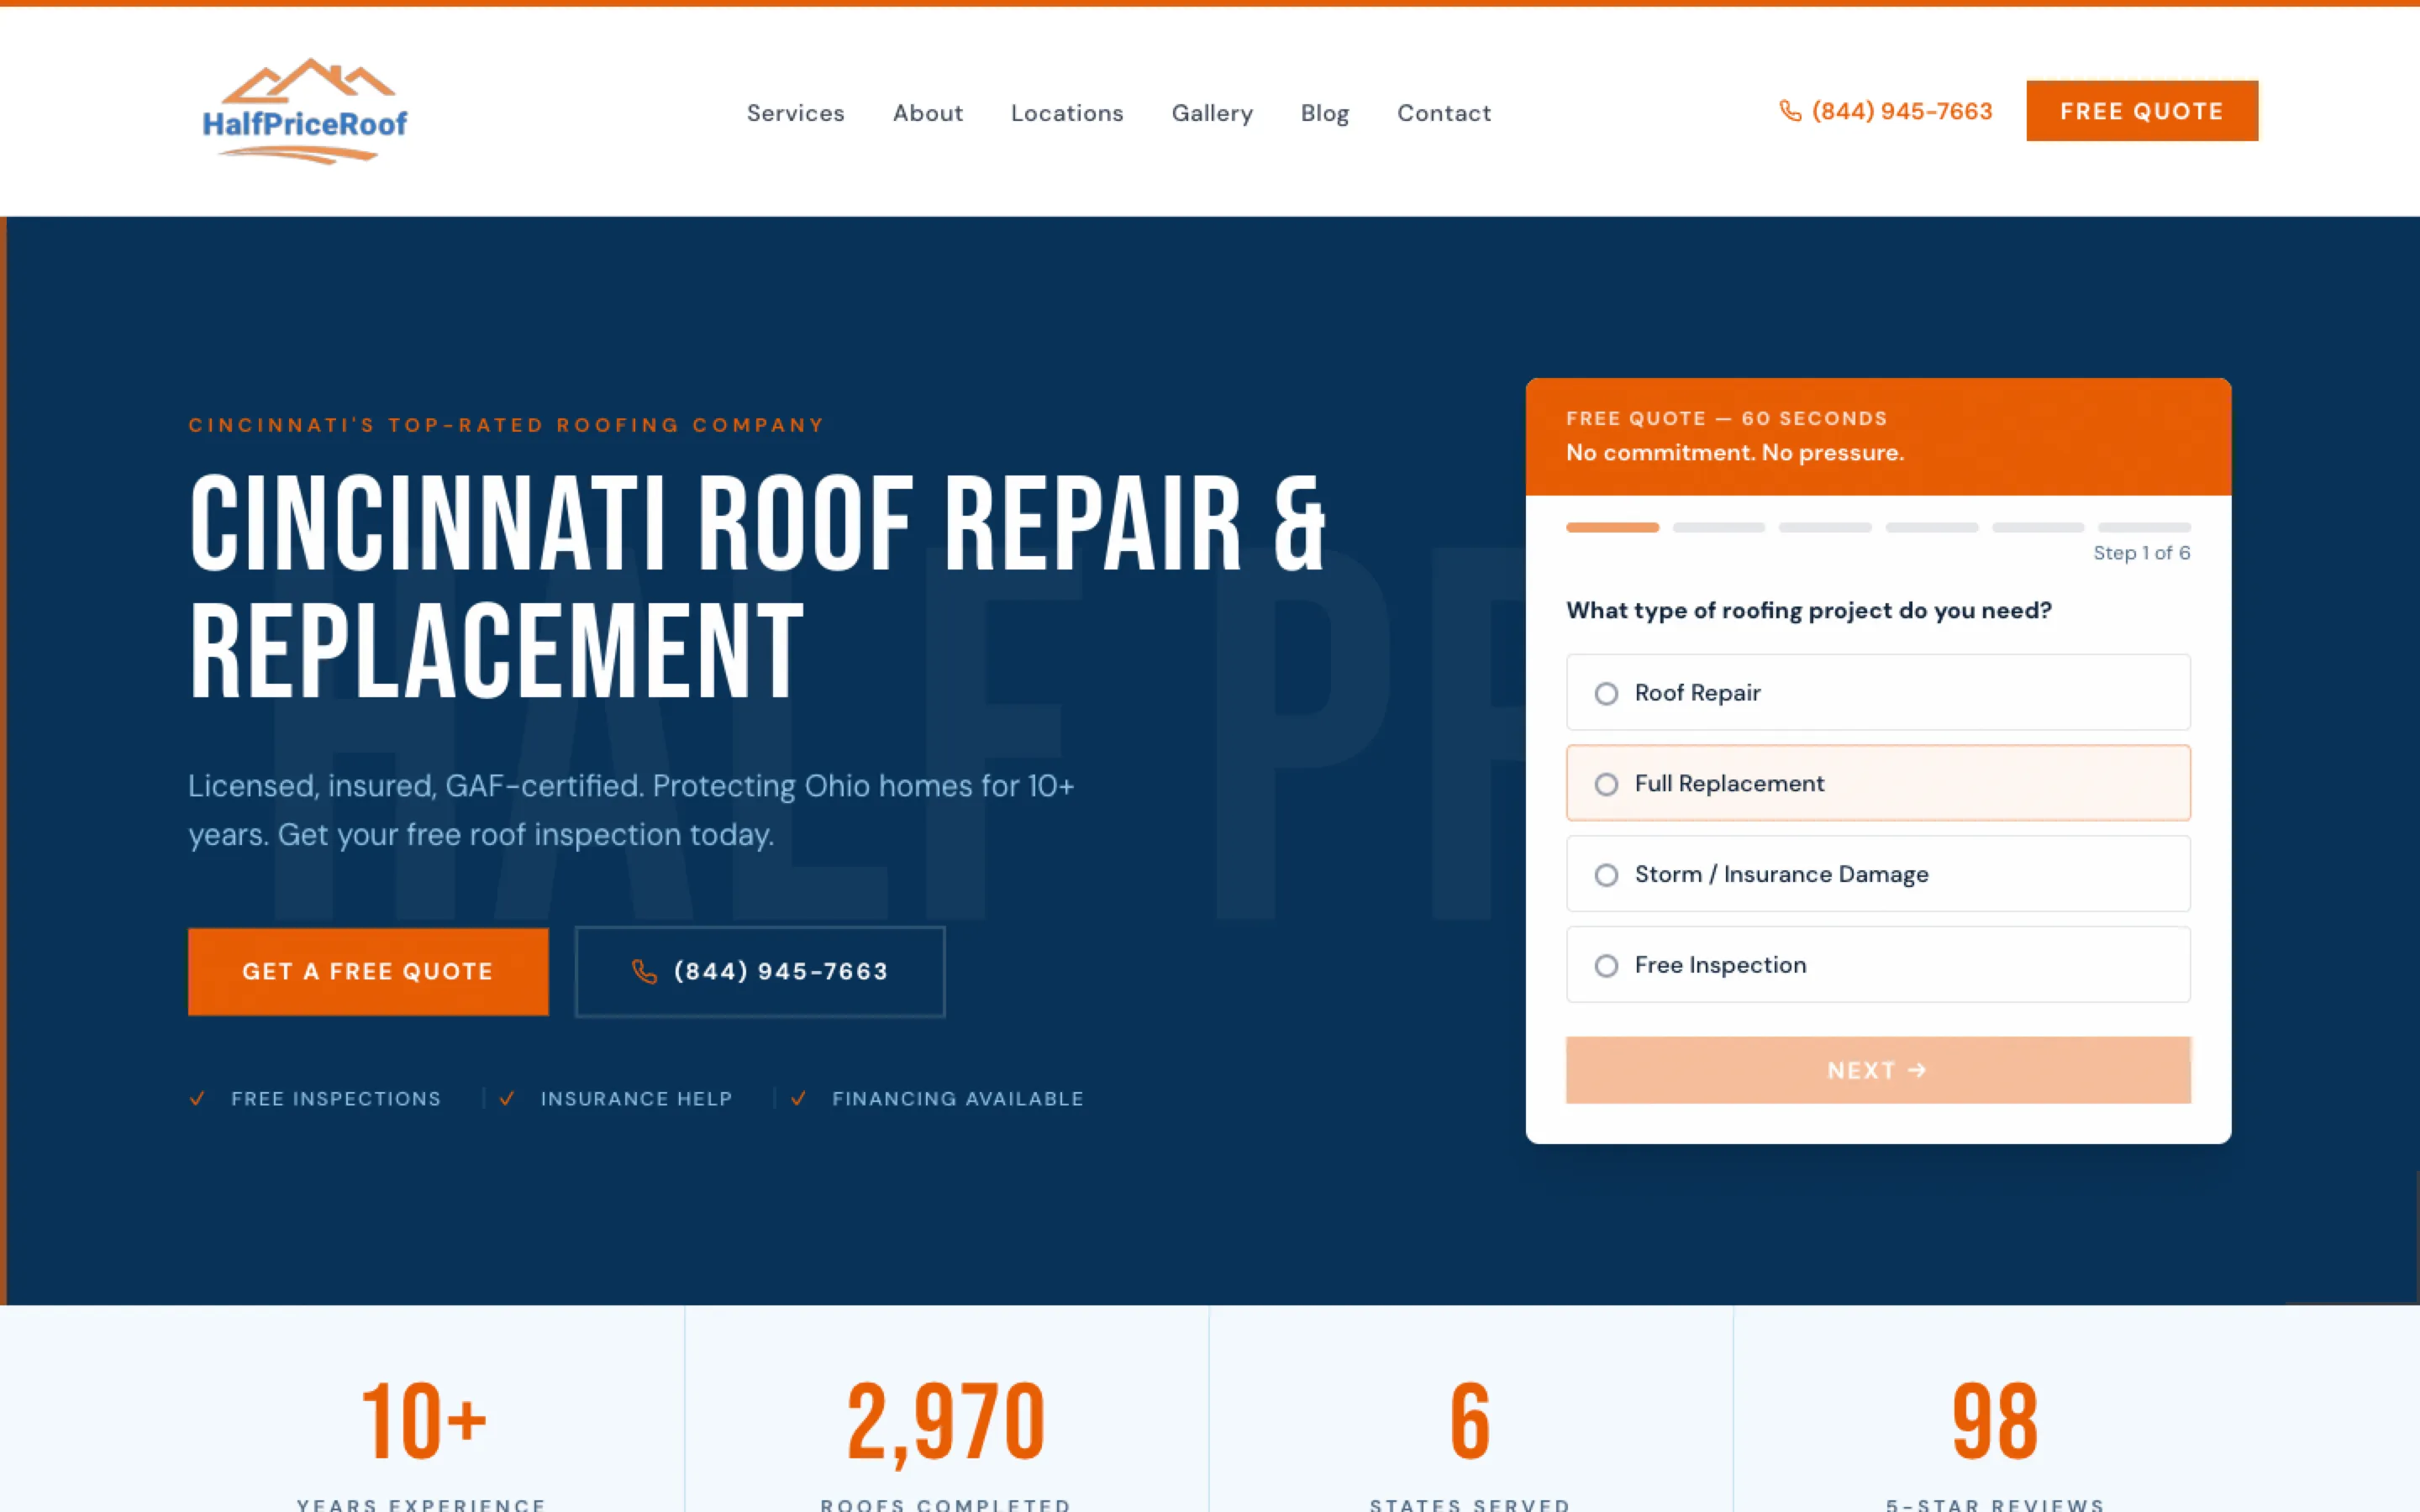
Task: Click the FREE QUOTE header button
Action: pyautogui.click(x=2141, y=110)
